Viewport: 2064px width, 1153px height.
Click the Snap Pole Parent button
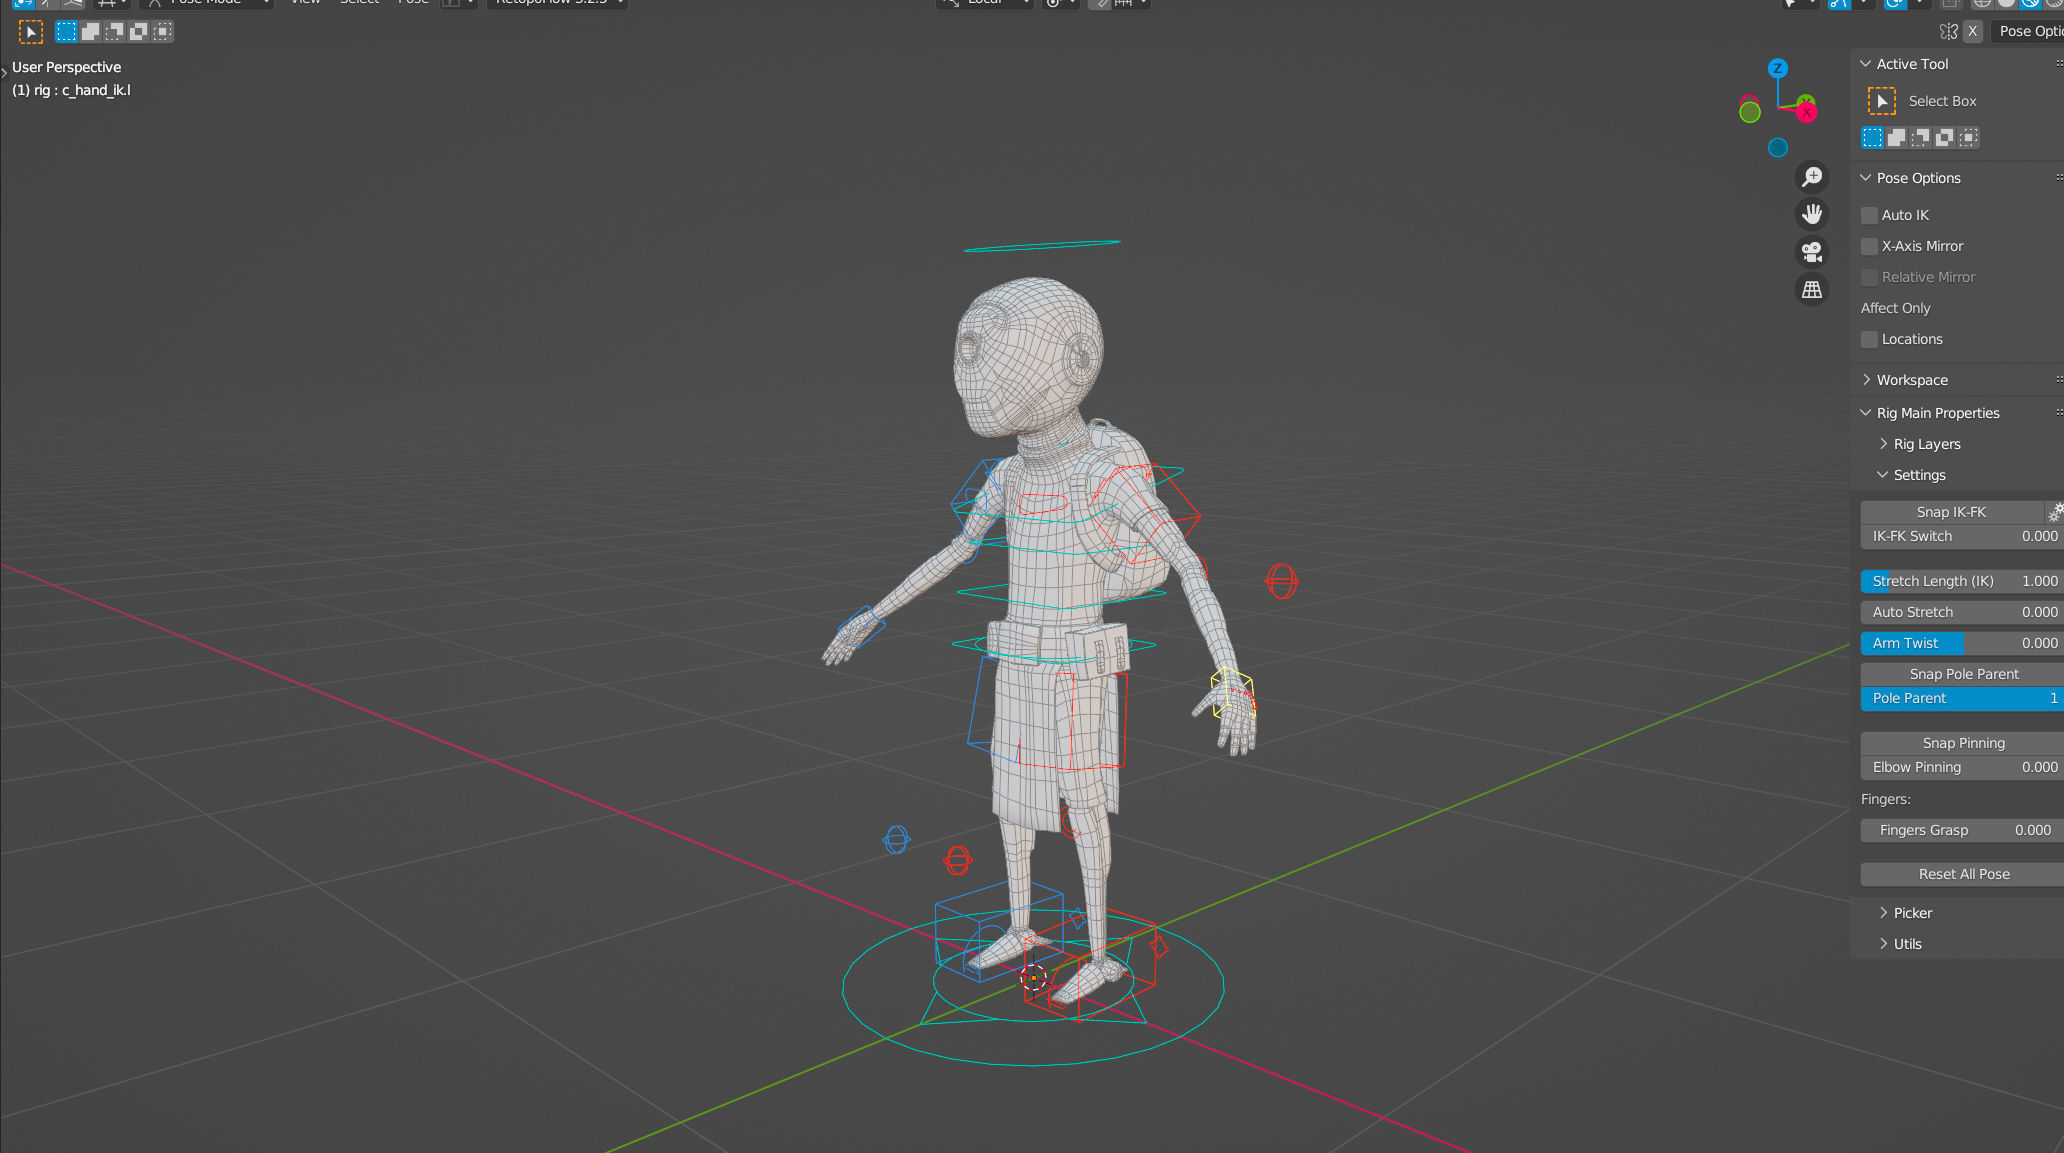pos(1962,674)
